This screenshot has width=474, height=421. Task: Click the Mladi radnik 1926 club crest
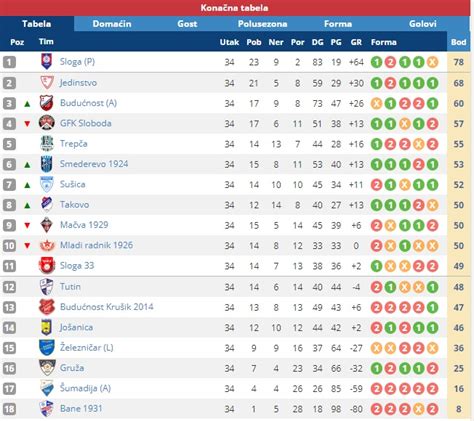coord(47,245)
